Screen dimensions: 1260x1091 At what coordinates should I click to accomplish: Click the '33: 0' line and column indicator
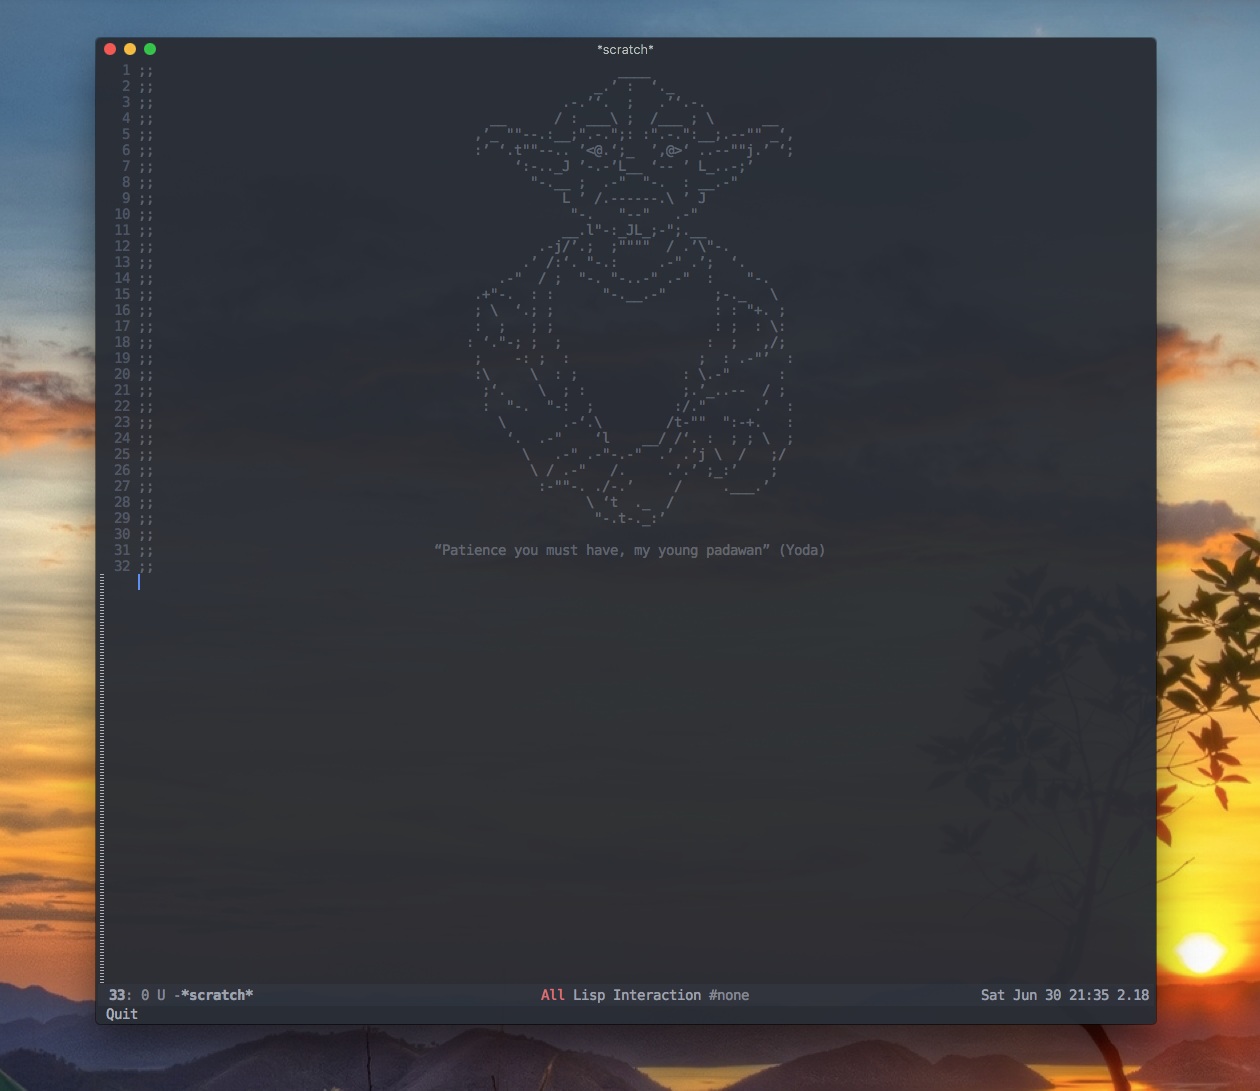tap(129, 995)
